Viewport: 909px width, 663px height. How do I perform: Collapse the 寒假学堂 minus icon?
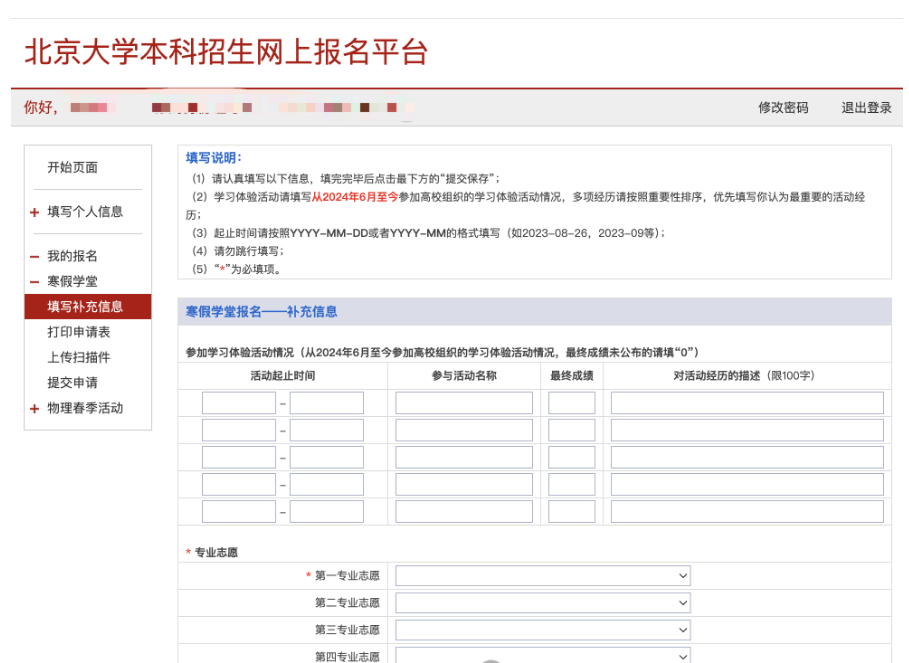click(x=35, y=282)
